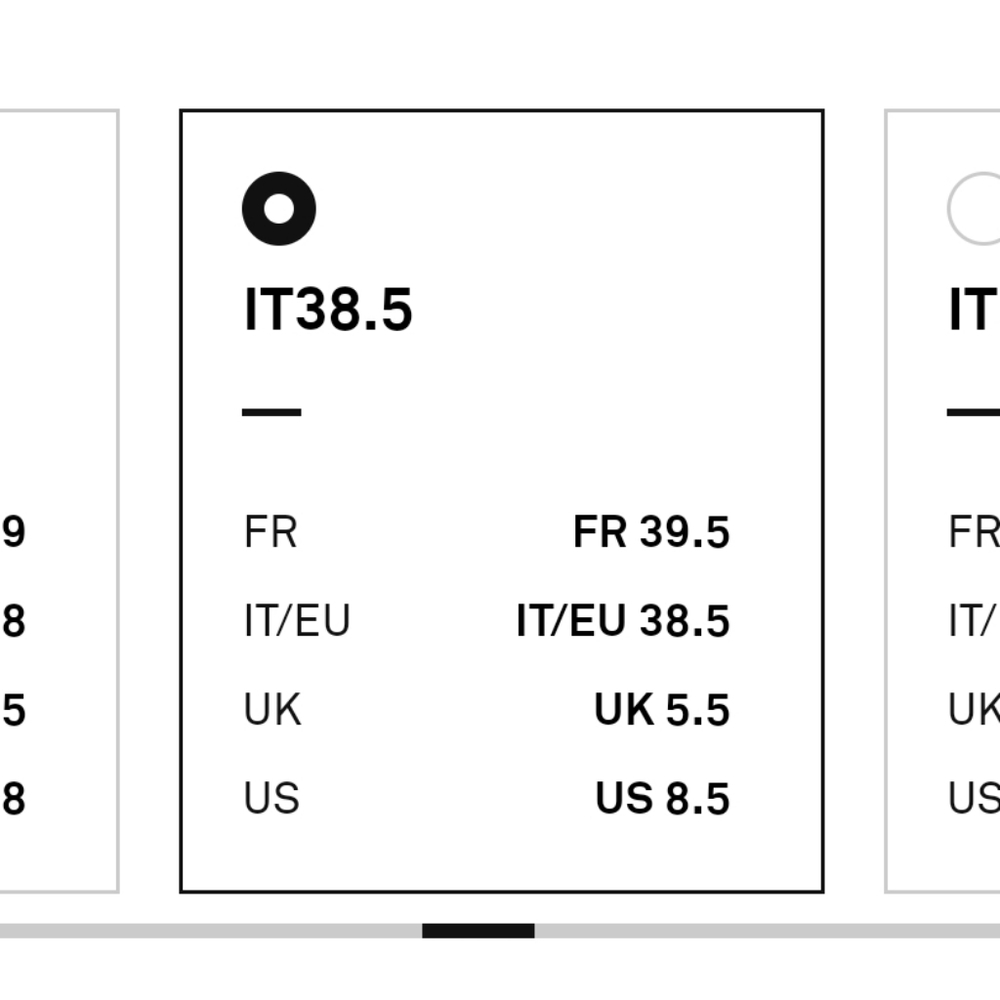Click the UK 5.5 conversion value
Viewport: 1000px width, 1000px height.
point(662,710)
